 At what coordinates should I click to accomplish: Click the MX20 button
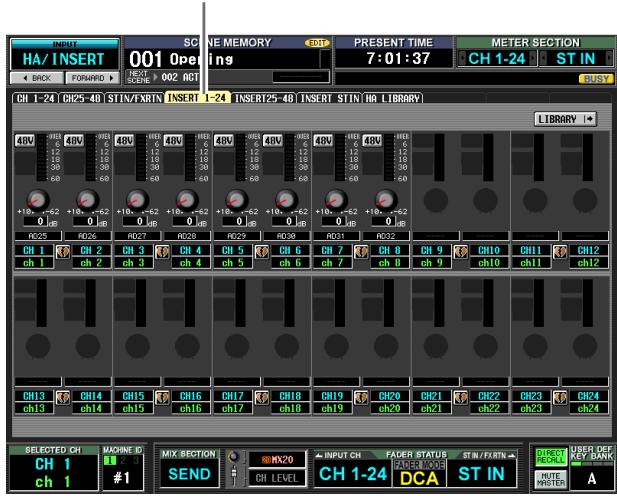click(x=277, y=459)
